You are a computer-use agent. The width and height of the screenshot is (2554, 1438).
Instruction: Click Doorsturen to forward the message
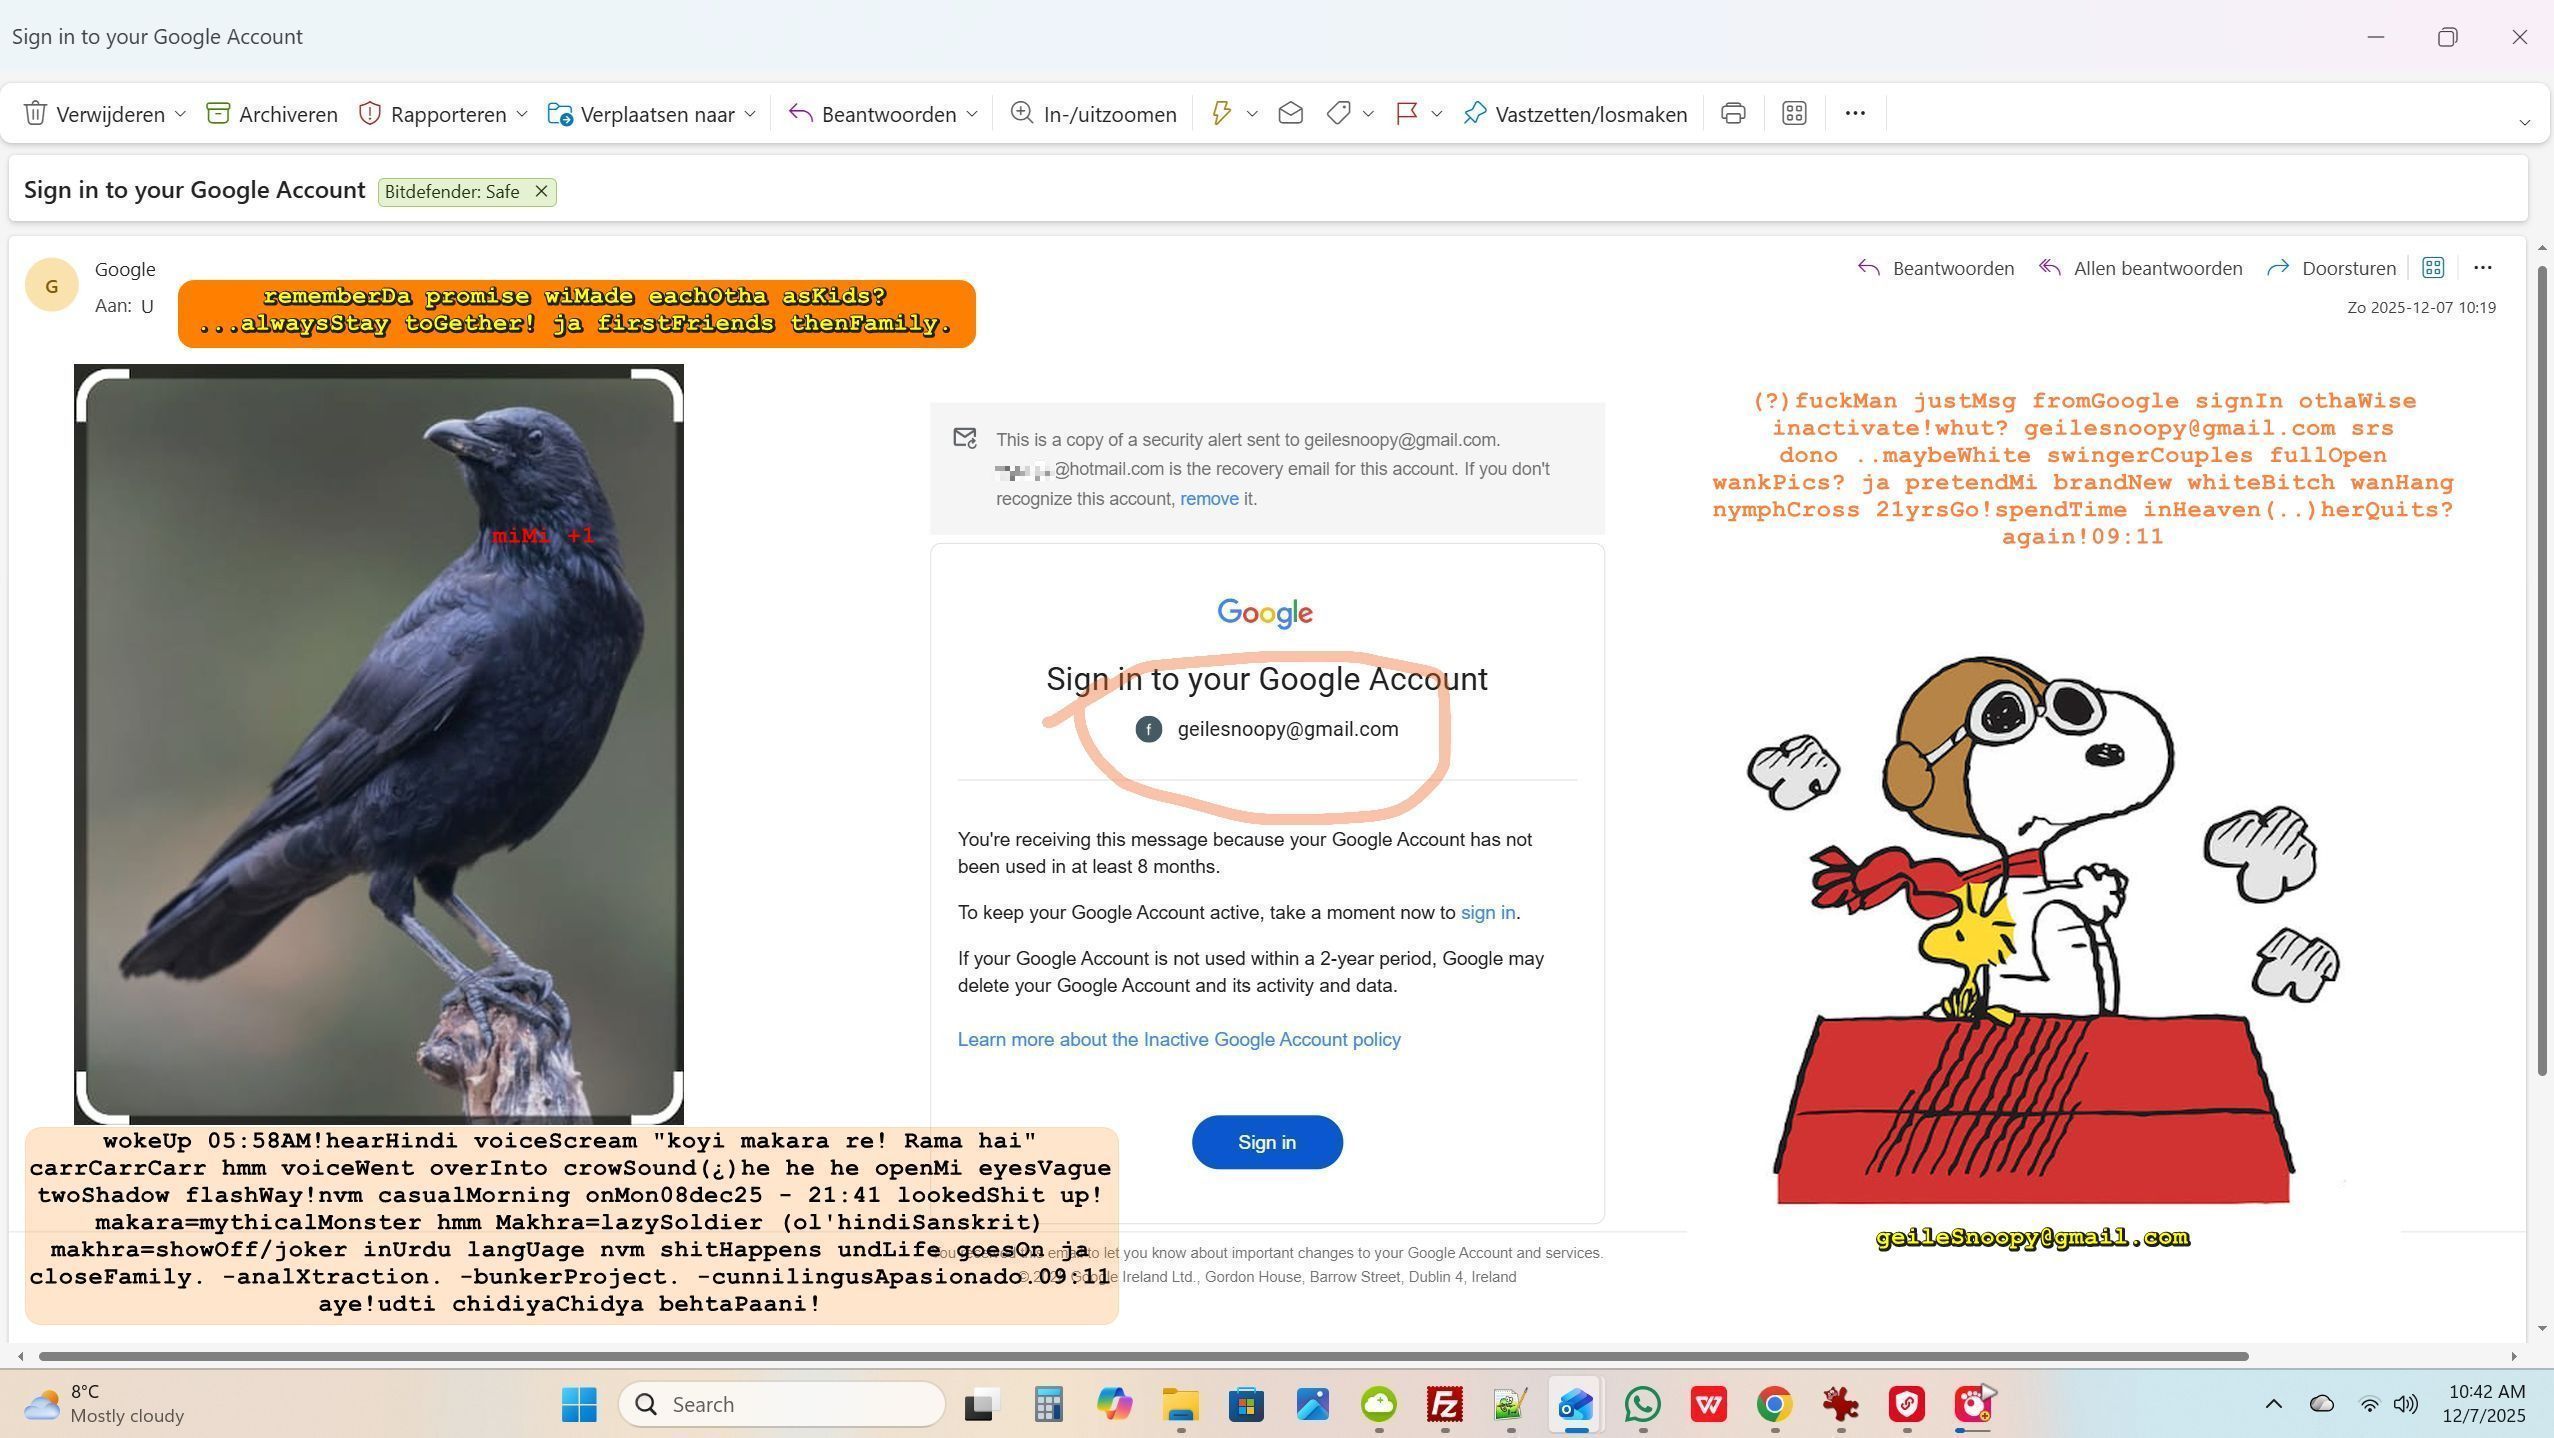(2331, 268)
